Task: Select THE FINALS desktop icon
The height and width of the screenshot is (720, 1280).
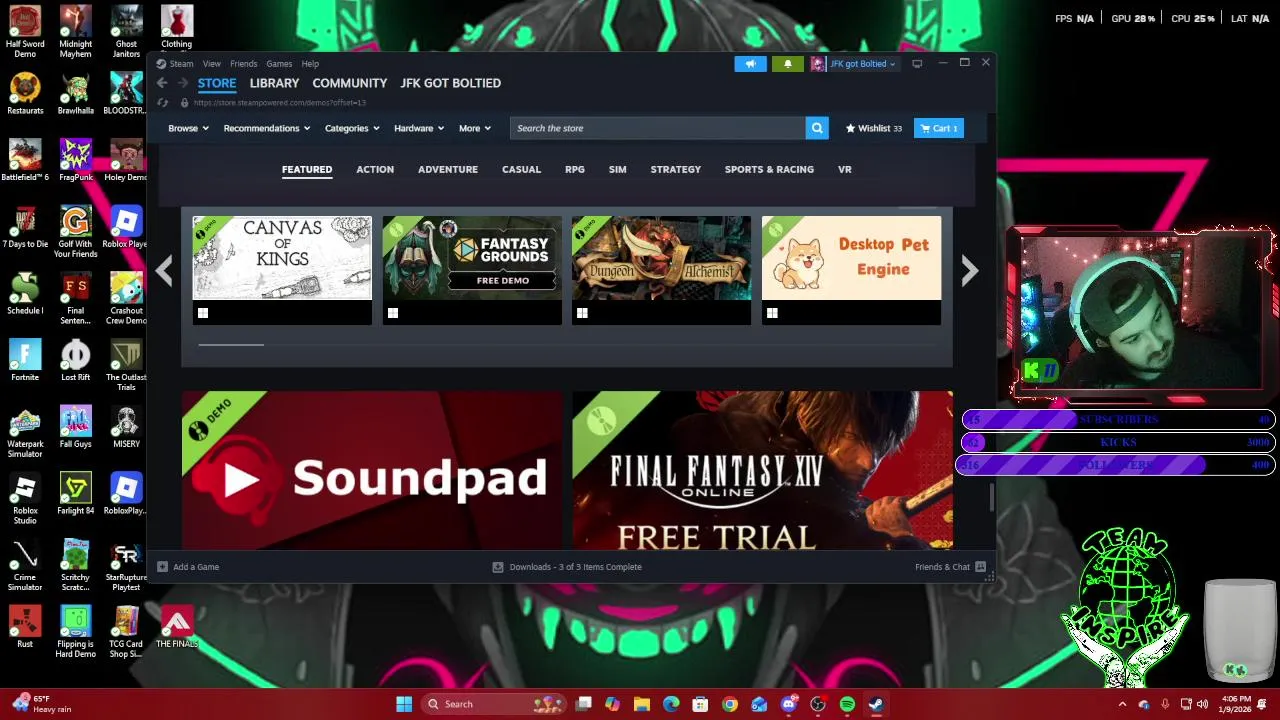Action: click(176, 627)
